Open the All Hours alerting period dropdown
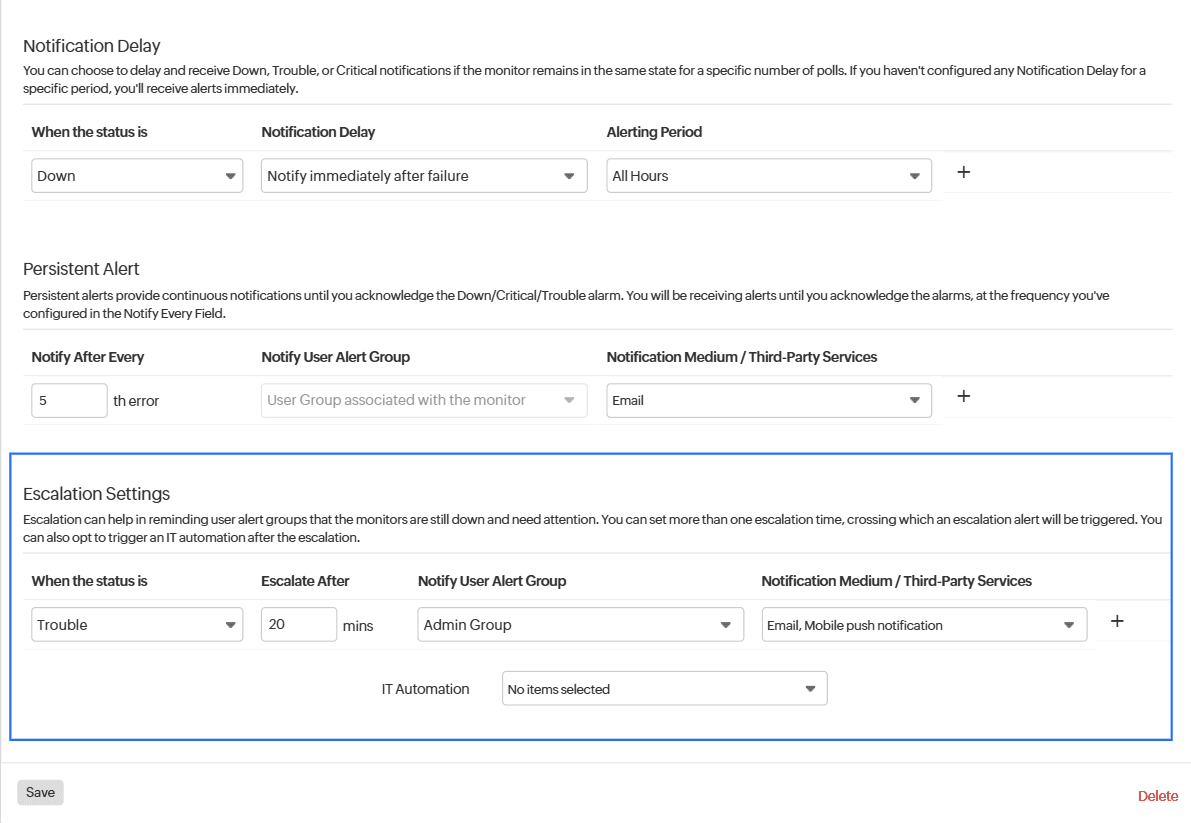This screenshot has width=1191, height=823. point(768,176)
